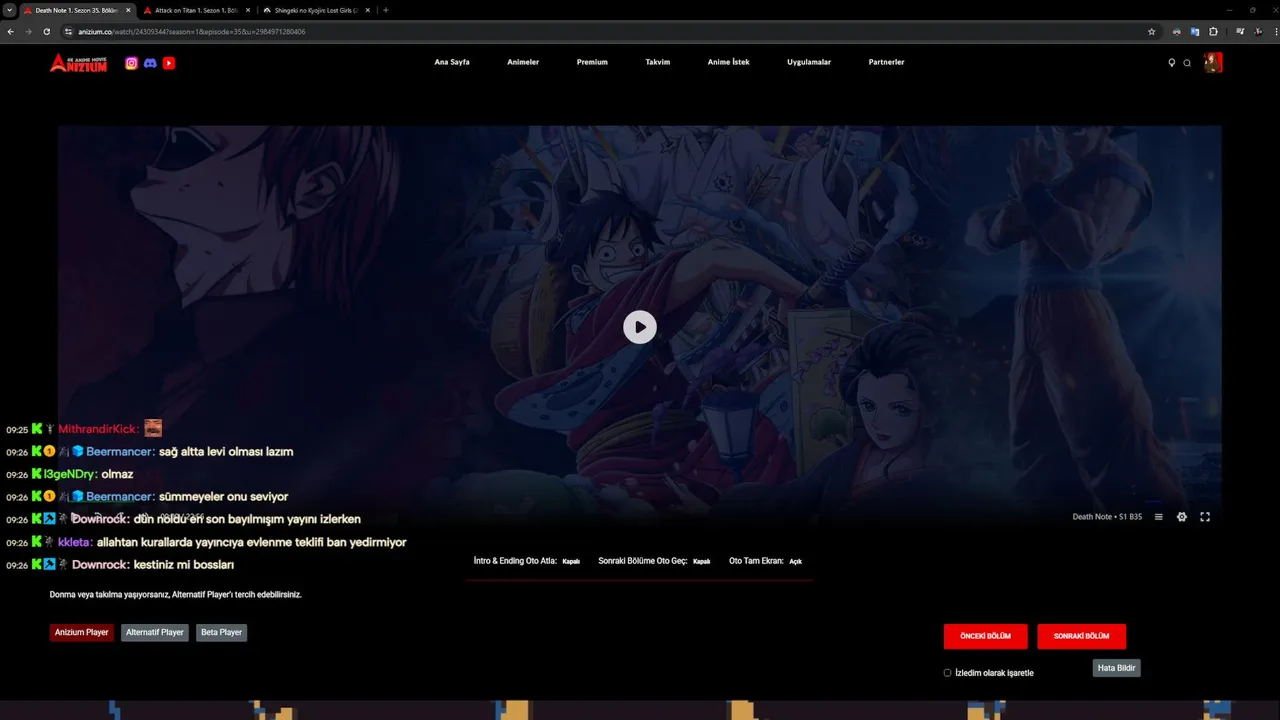Open Anizium Discord server icon

click(150, 63)
